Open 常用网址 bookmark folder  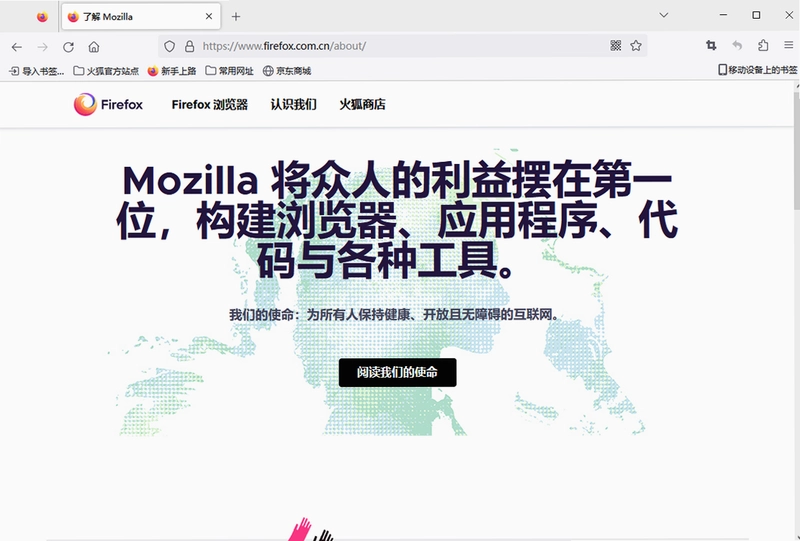(x=230, y=71)
